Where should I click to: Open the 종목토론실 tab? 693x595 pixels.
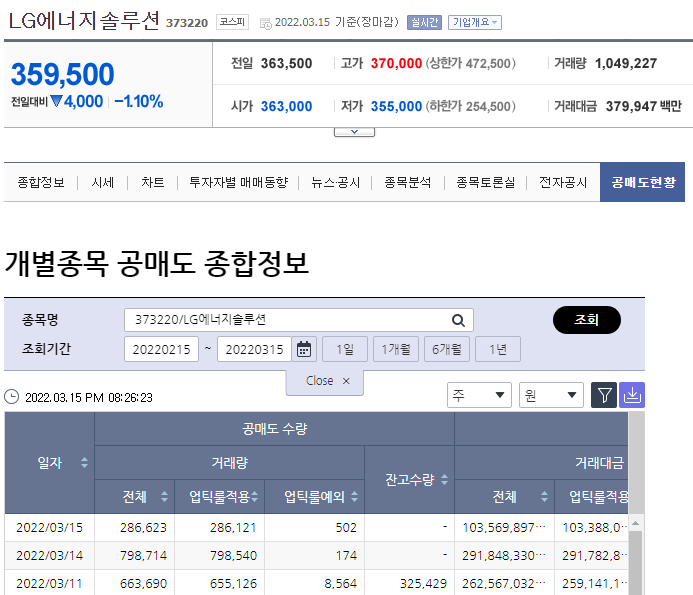[x=486, y=182]
